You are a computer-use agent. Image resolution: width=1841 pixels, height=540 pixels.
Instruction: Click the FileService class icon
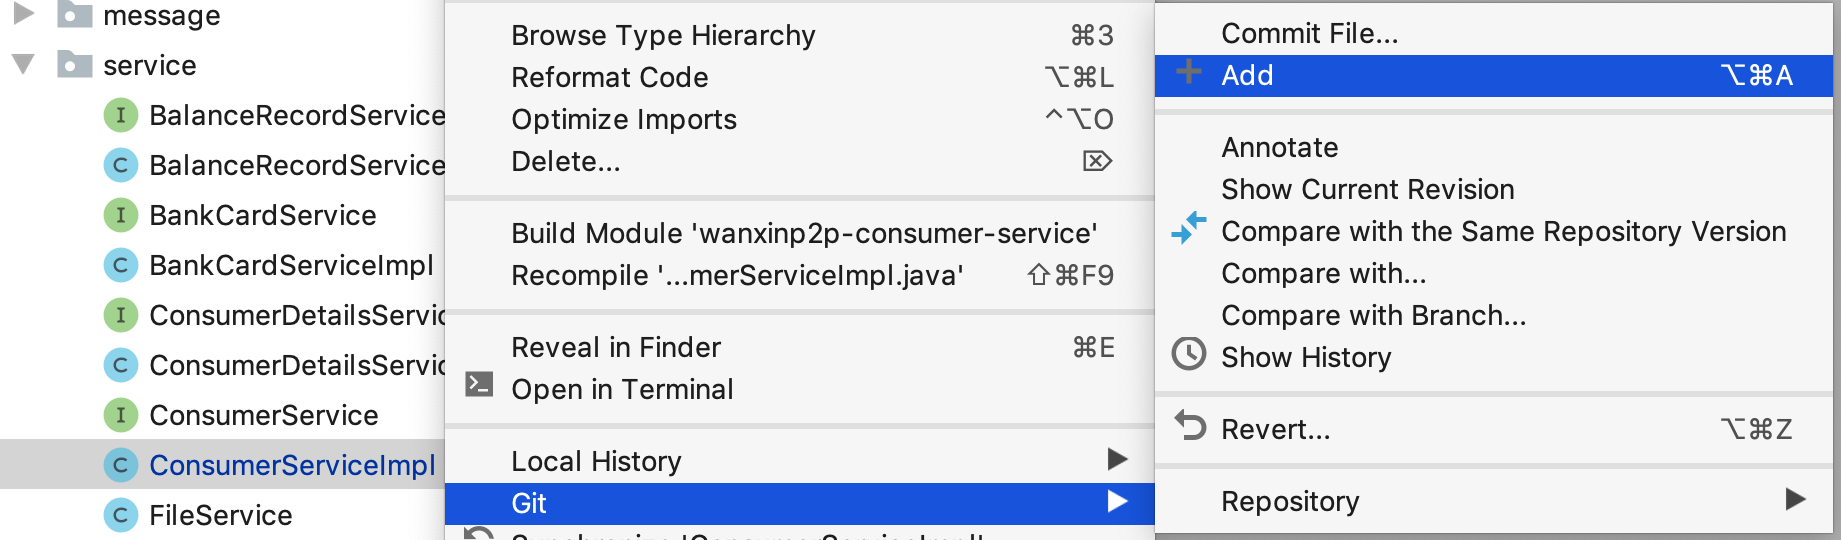(x=121, y=515)
